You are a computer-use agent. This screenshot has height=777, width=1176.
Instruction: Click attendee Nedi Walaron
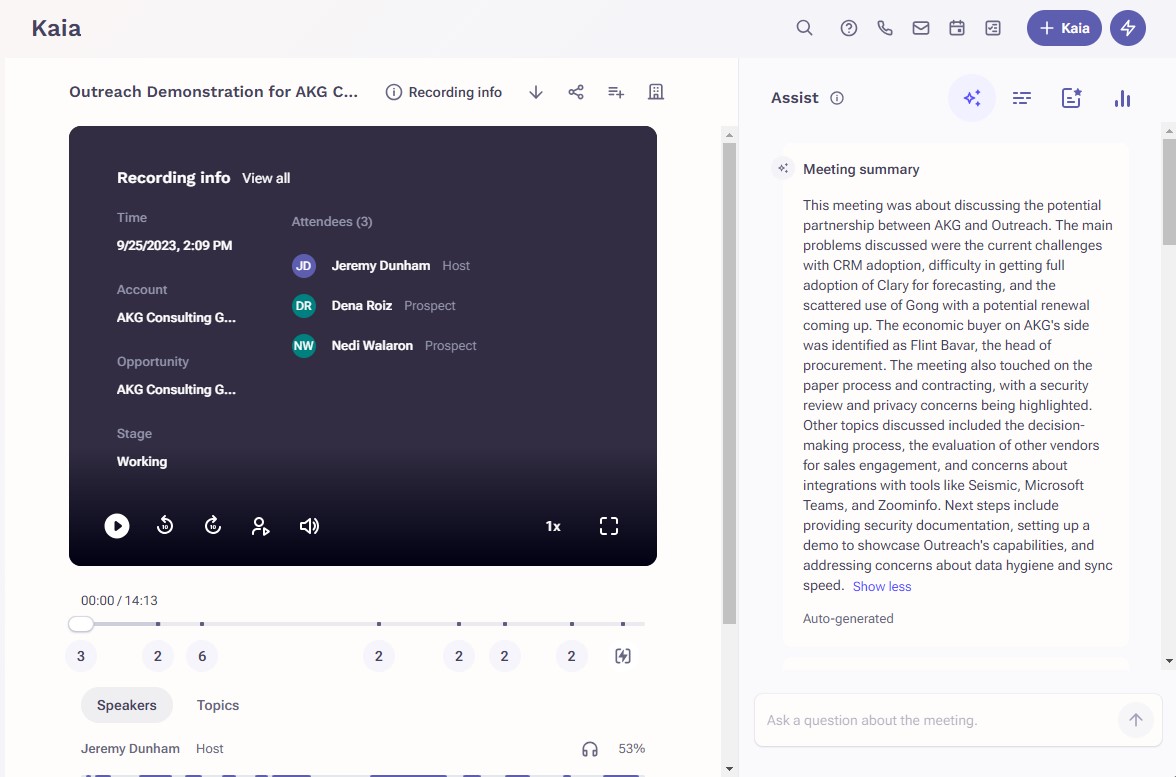coord(372,346)
